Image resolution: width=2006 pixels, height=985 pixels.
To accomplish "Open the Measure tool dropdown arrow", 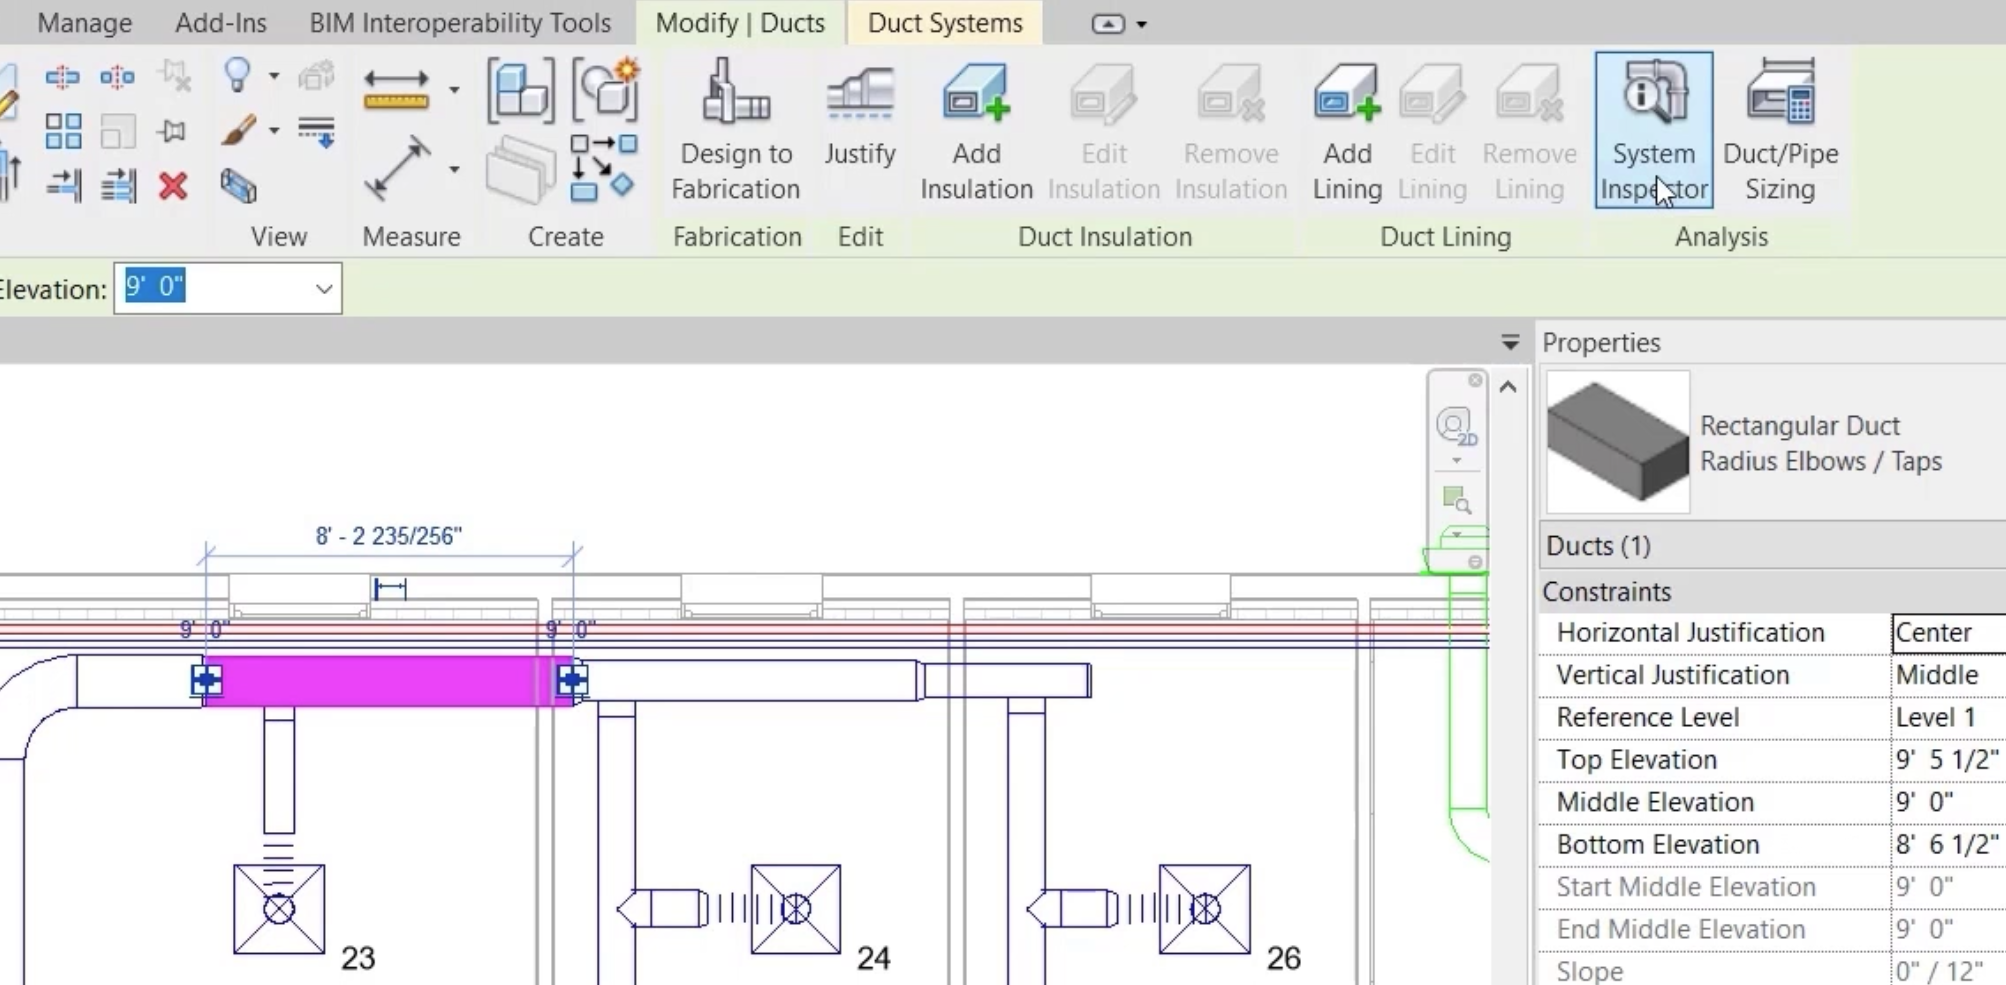I will 454,90.
